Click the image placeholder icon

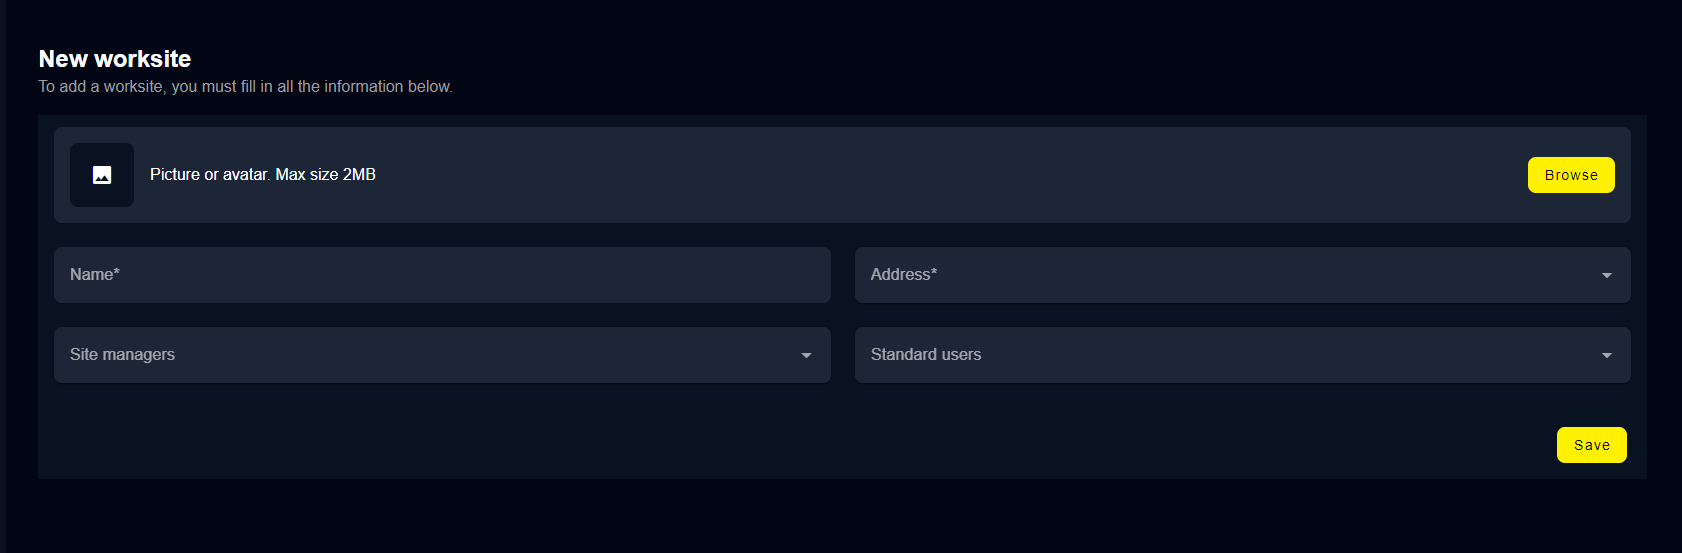pyautogui.click(x=102, y=175)
